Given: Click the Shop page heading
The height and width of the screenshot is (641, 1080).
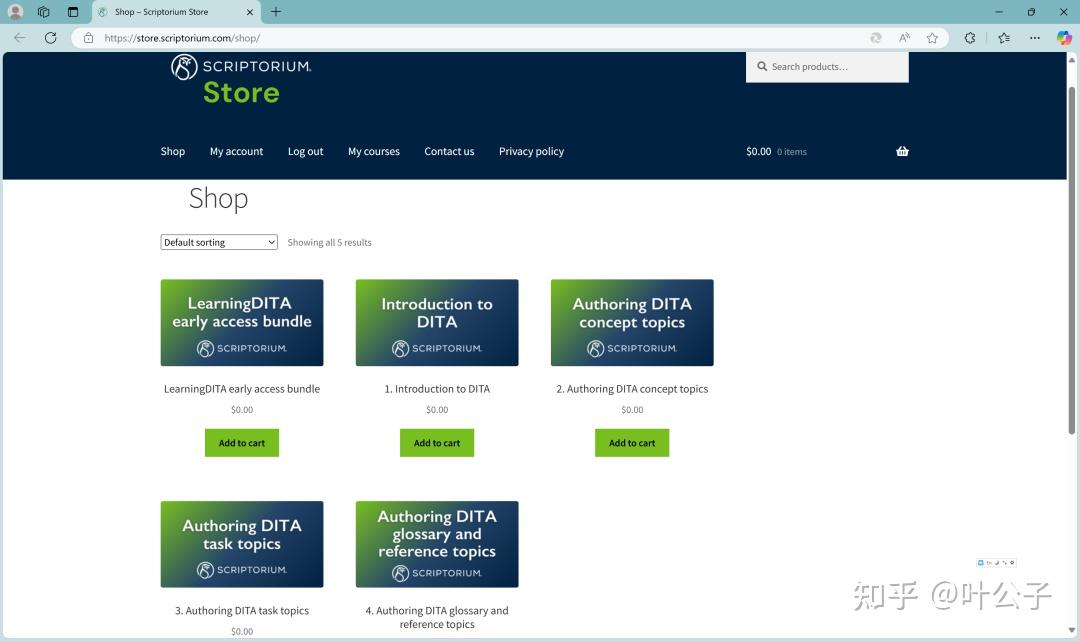Looking at the screenshot, I should point(218,199).
